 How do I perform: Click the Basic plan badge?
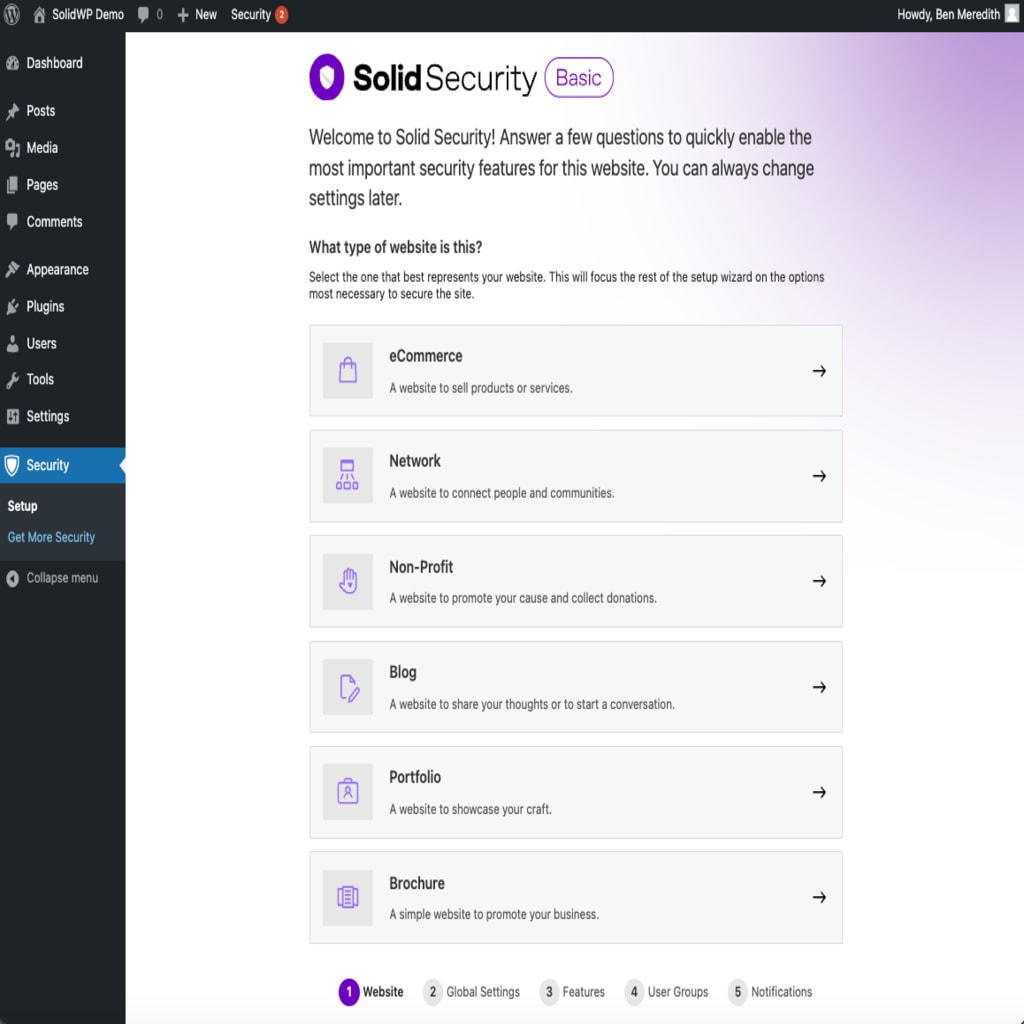(x=579, y=78)
